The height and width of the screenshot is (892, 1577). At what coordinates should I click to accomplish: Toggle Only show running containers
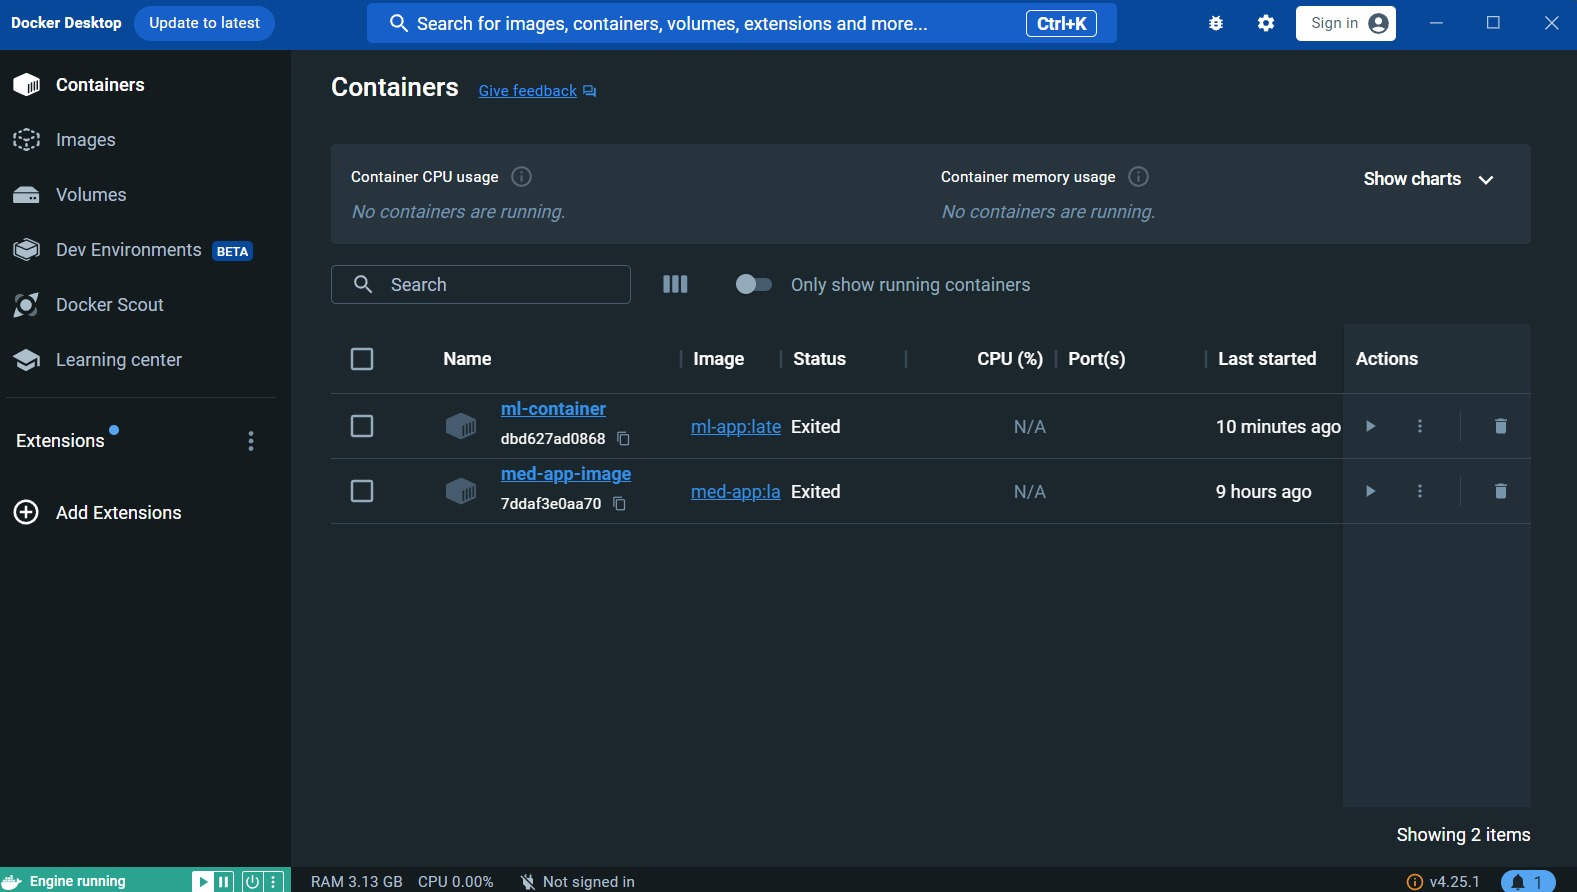coord(753,285)
